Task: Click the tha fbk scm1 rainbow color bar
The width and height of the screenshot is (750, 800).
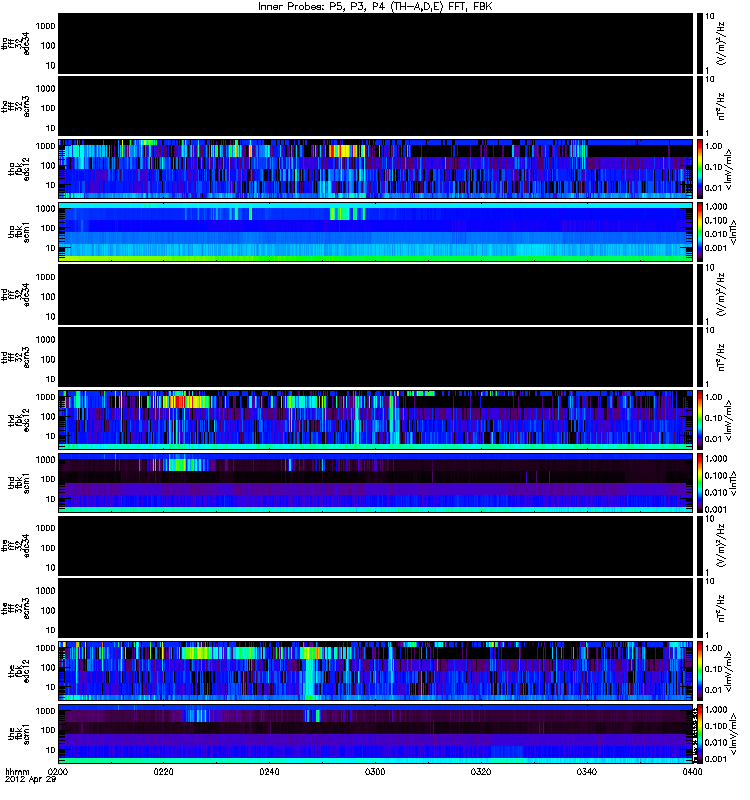Action: 699,232
